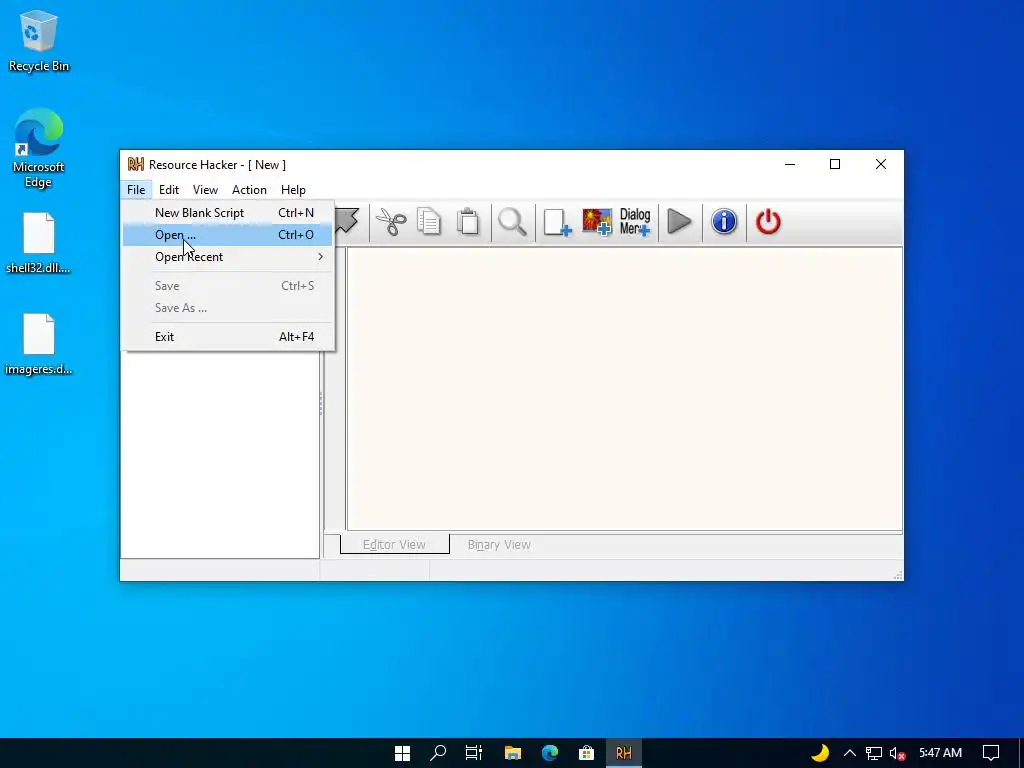Choose New Blank Script menu entry
1024x768 pixels.
click(x=228, y=213)
